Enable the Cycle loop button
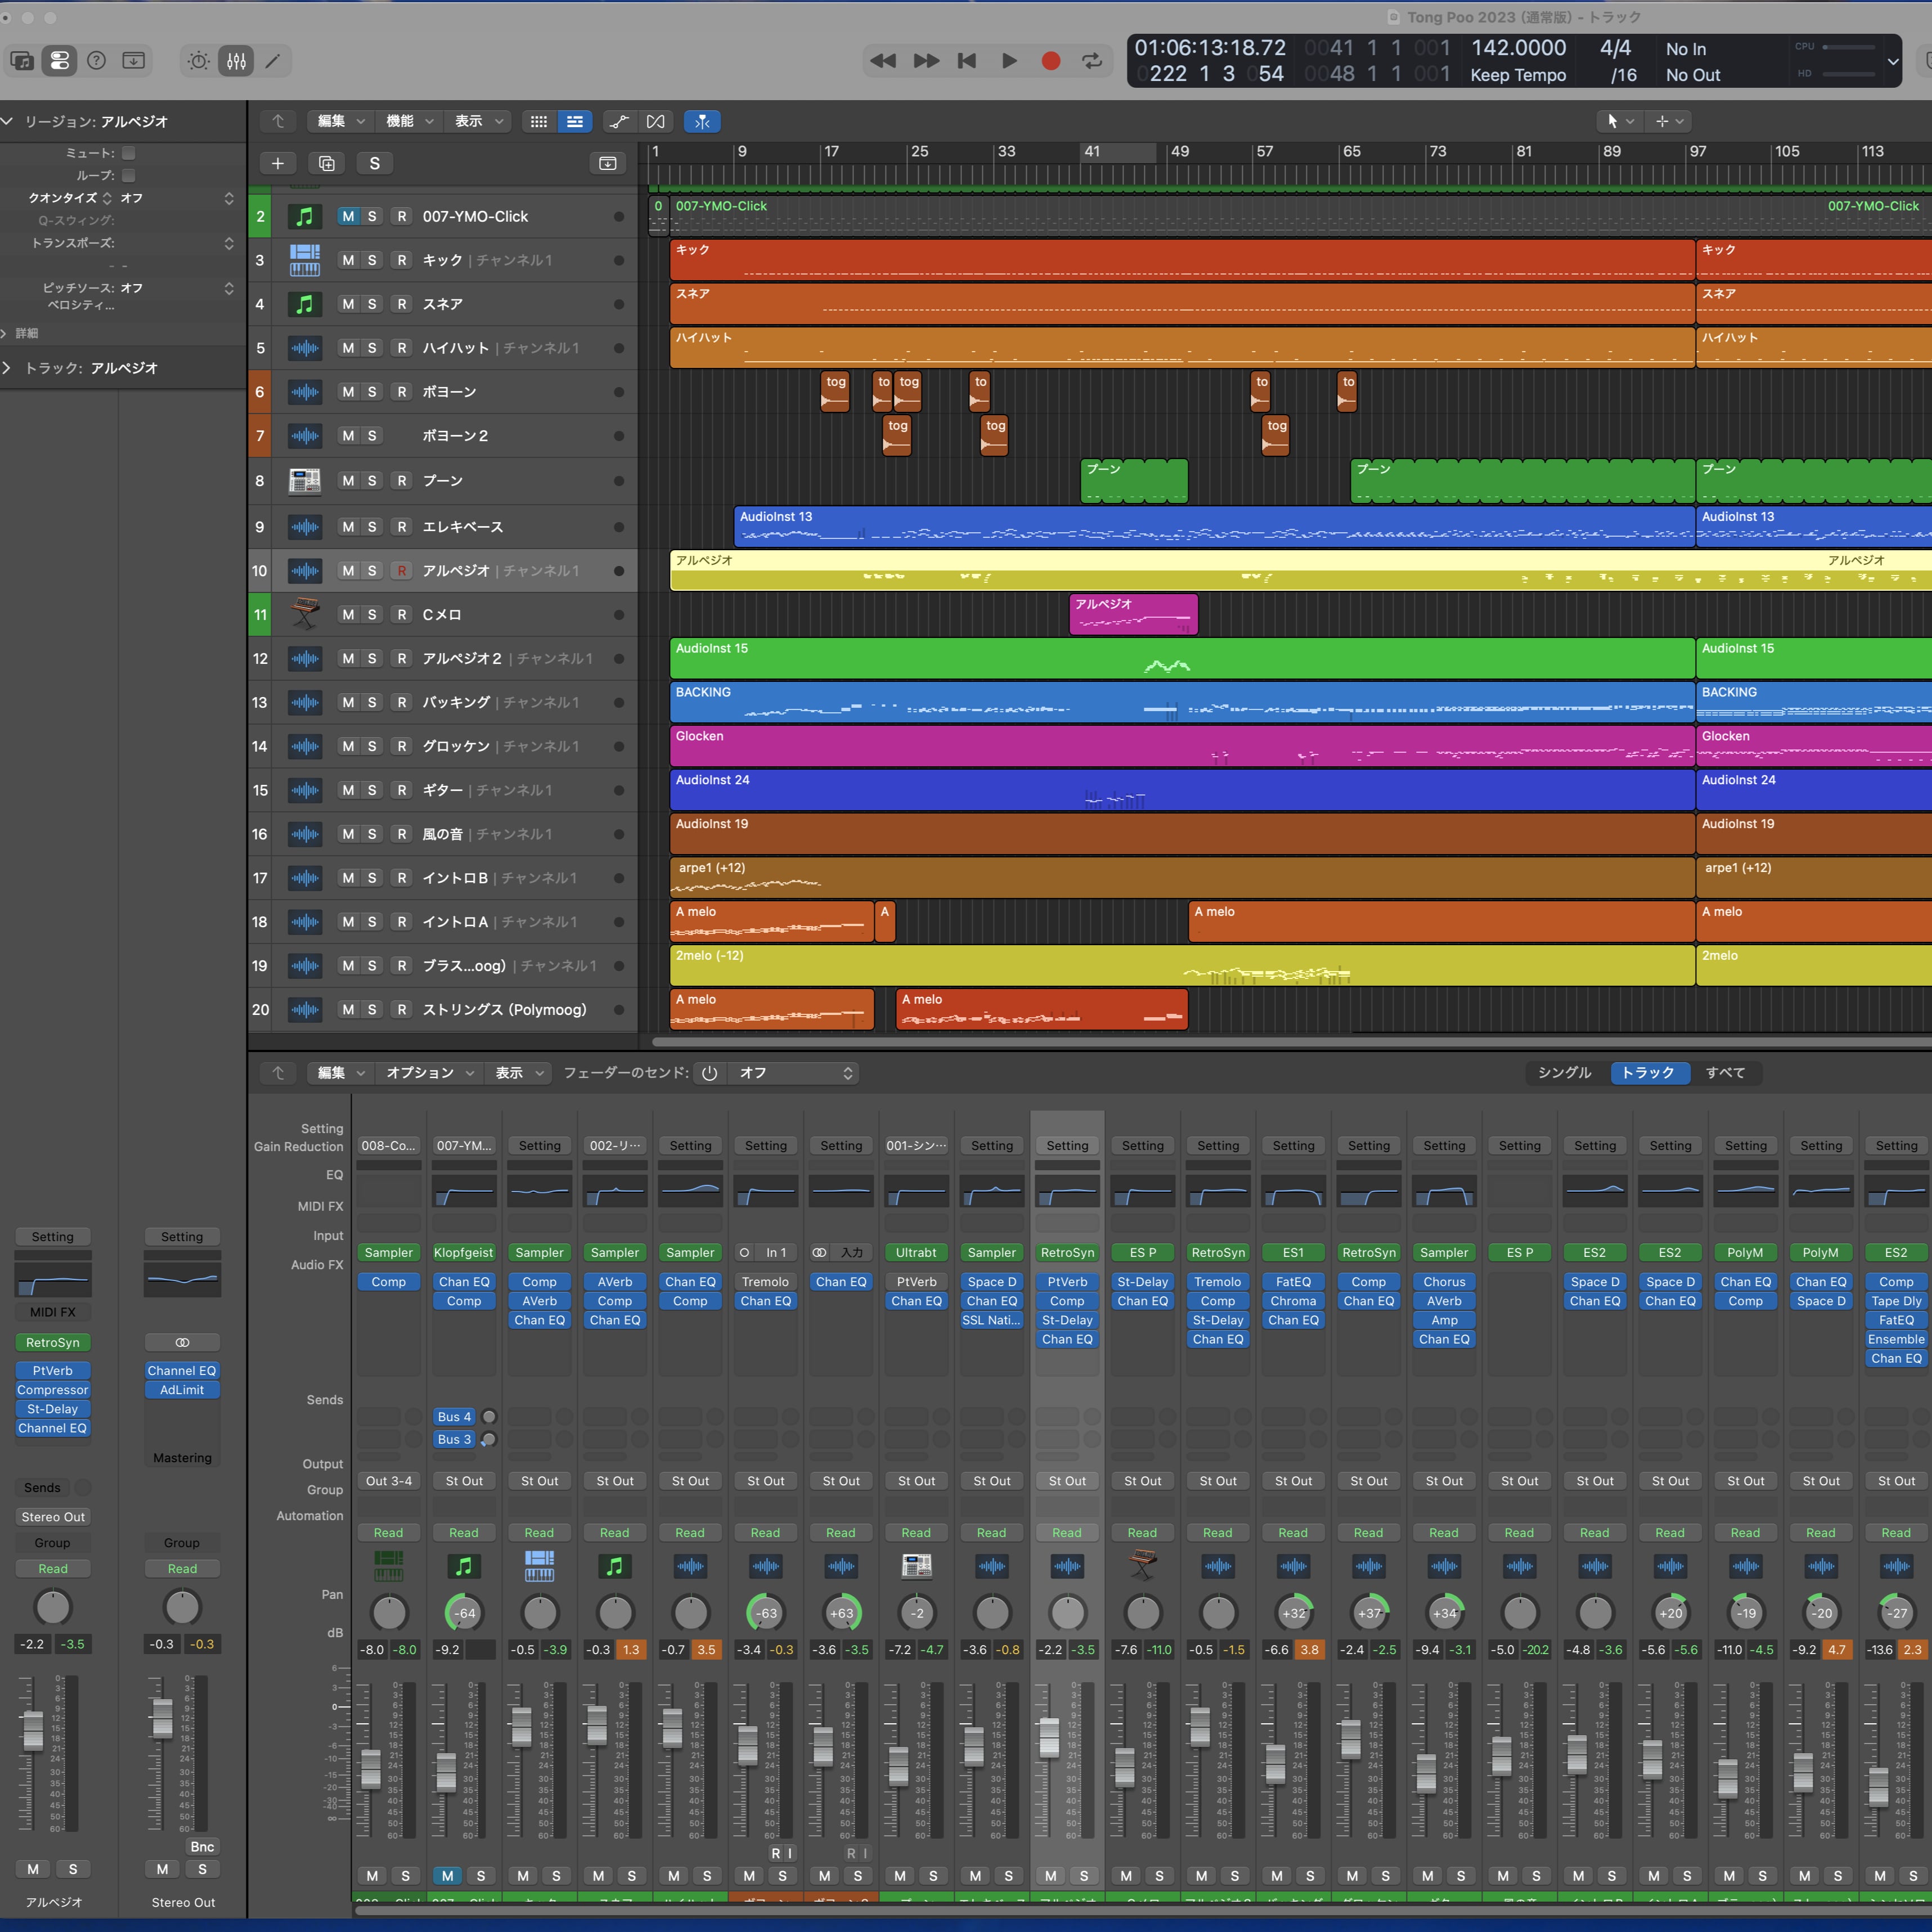 pos(1092,61)
